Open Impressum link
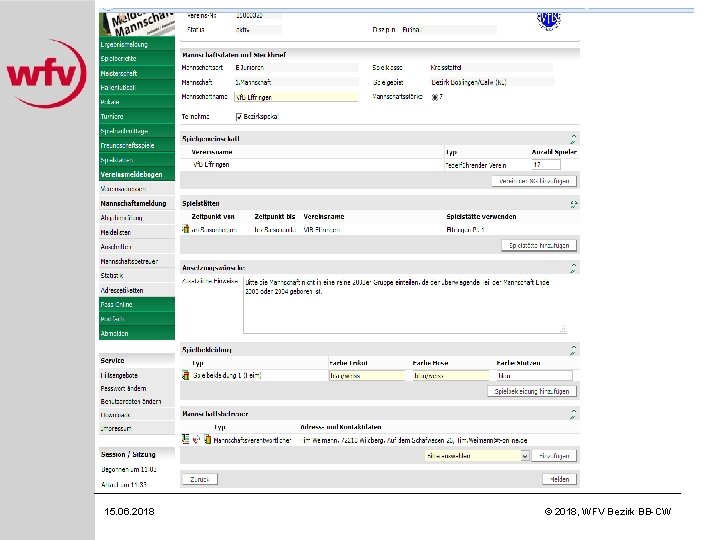720x540 pixels. pos(116,428)
